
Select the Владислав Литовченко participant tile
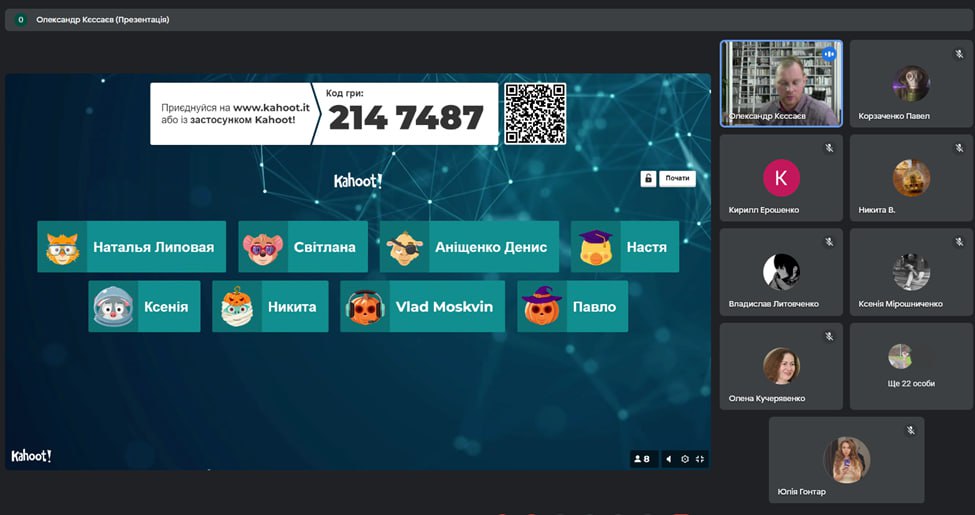click(x=782, y=272)
